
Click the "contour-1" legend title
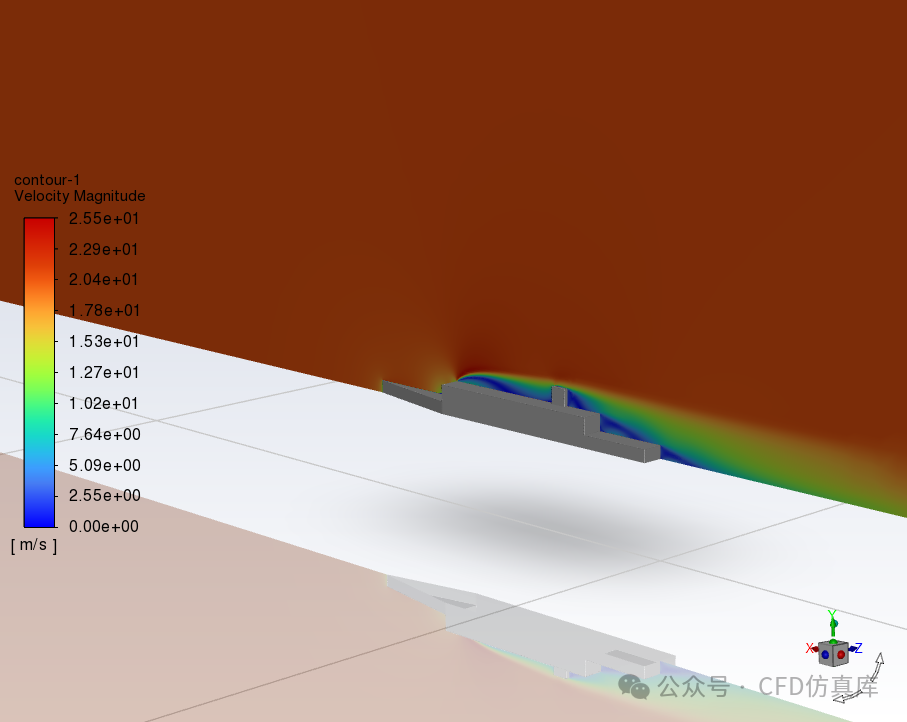47,180
